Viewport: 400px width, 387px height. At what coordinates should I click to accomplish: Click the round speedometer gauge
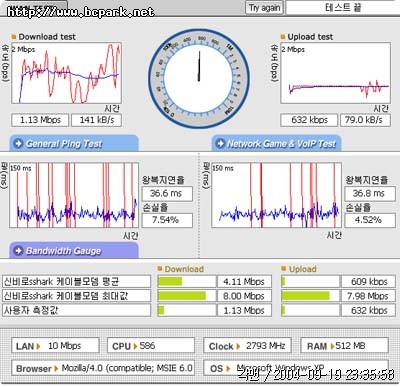click(x=199, y=79)
